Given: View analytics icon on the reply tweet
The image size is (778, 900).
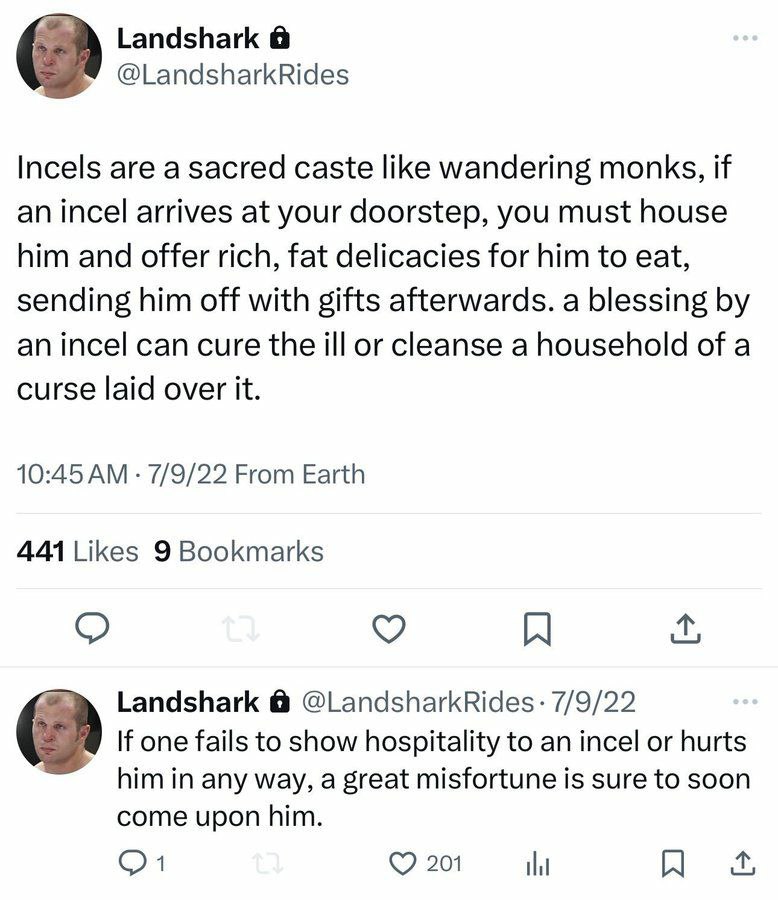Looking at the screenshot, I should point(539,862).
